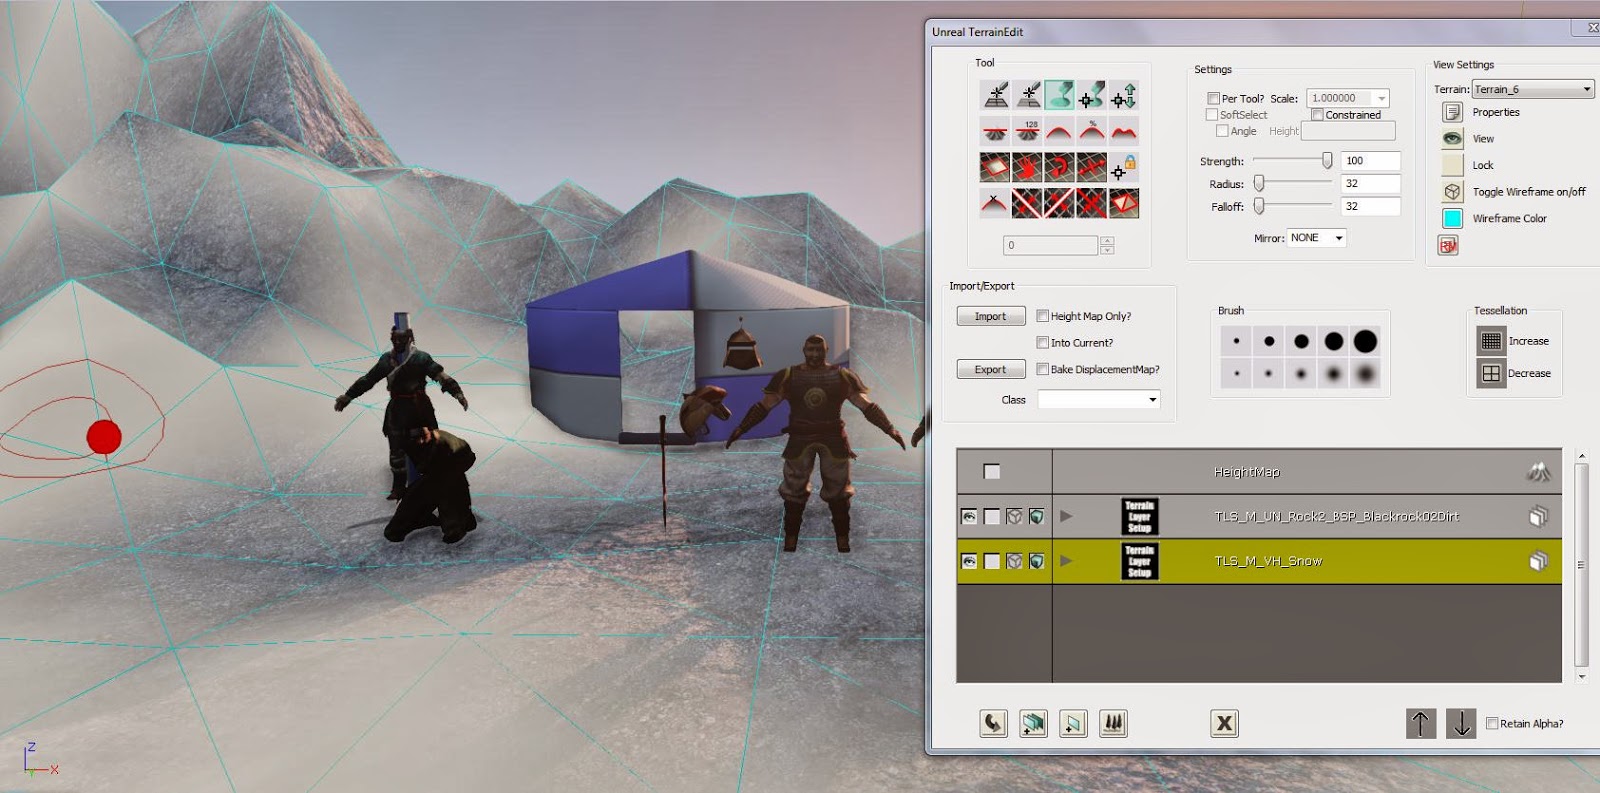Image resolution: width=1600 pixels, height=793 pixels.
Task: Click the Strength value field showing 100
Action: (1370, 160)
